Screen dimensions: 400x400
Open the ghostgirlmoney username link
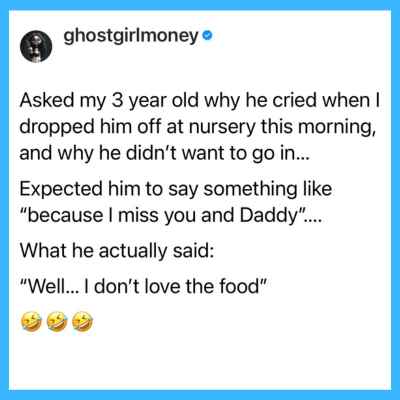[131, 36]
